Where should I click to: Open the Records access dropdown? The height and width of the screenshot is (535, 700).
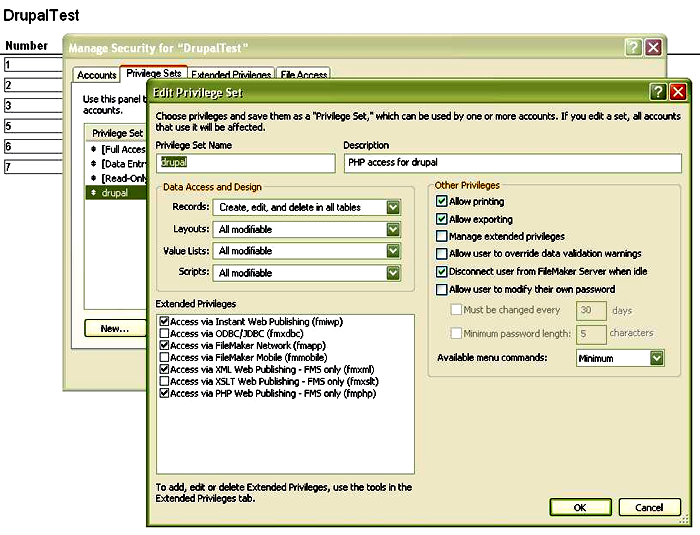click(x=393, y=208)
